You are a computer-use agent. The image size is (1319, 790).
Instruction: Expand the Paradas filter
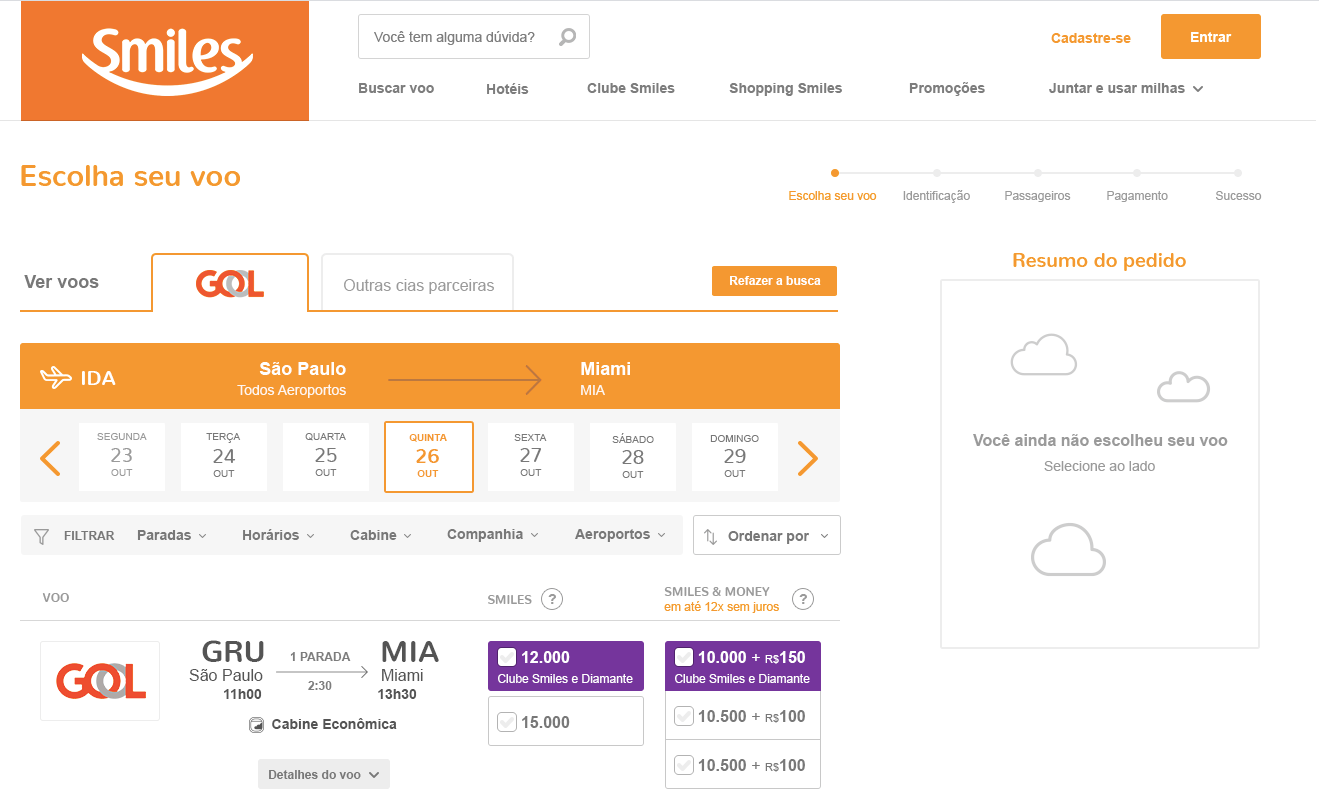(x=172, y=535)
